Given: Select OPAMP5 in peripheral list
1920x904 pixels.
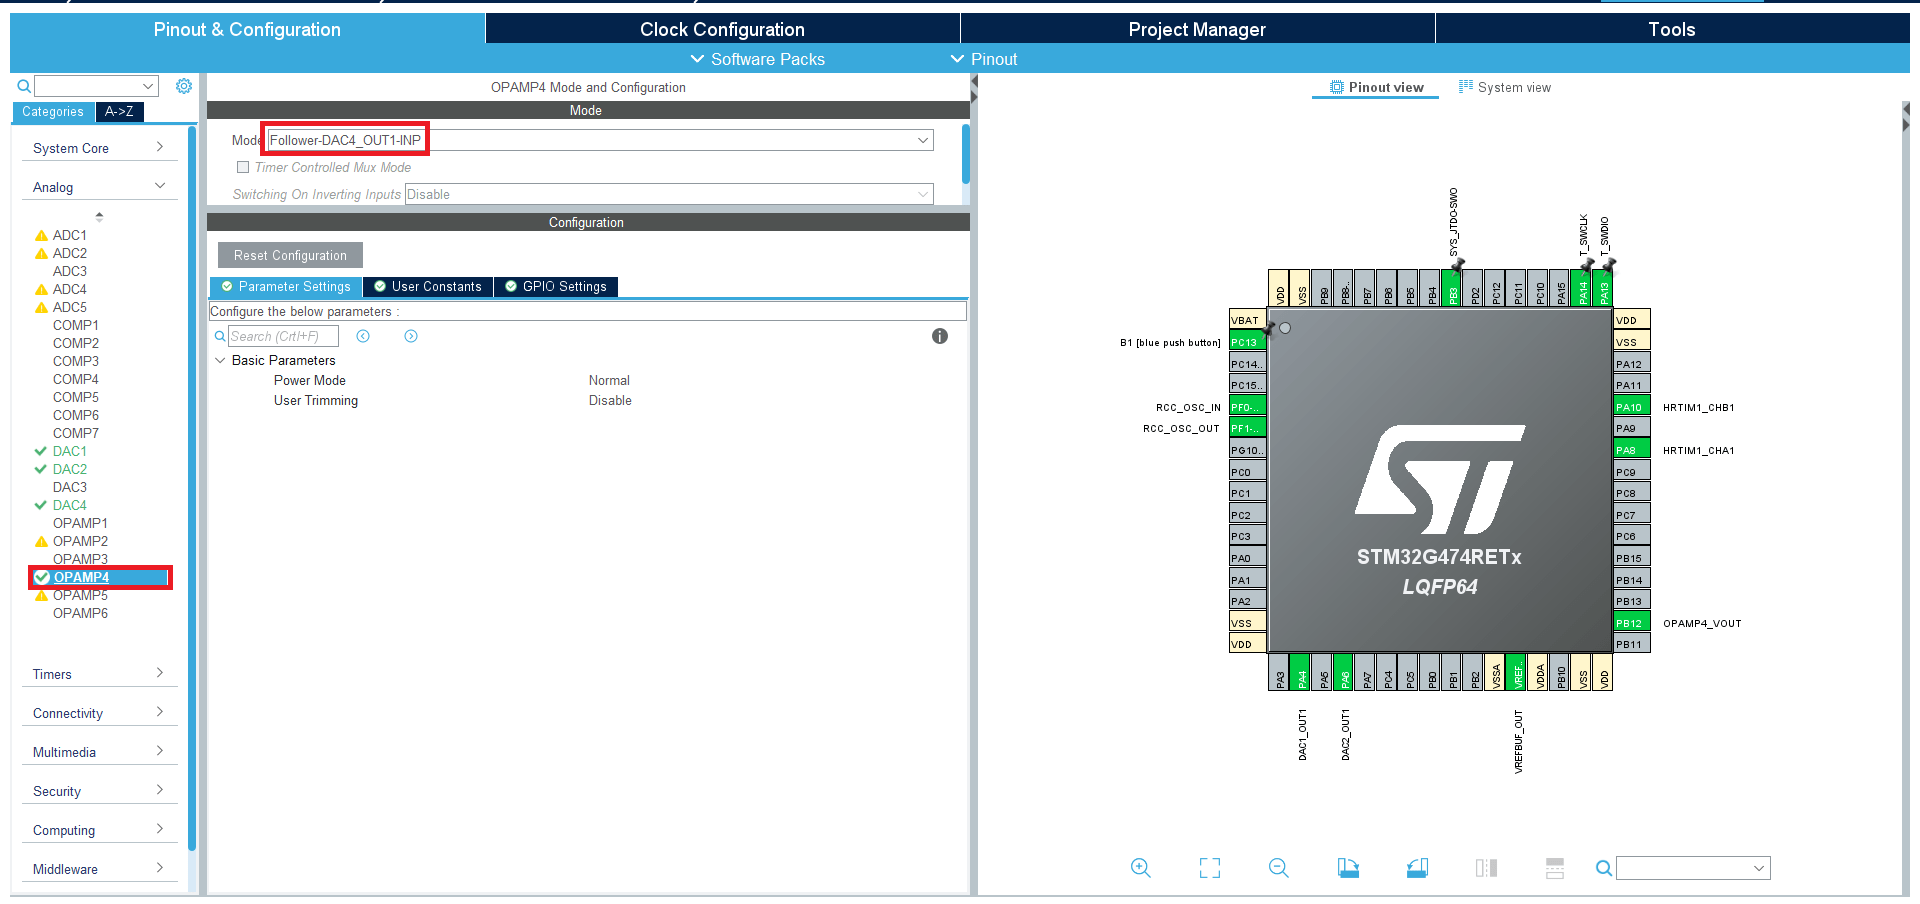Looking at the screenshot, I should click(x=80, y=595).
